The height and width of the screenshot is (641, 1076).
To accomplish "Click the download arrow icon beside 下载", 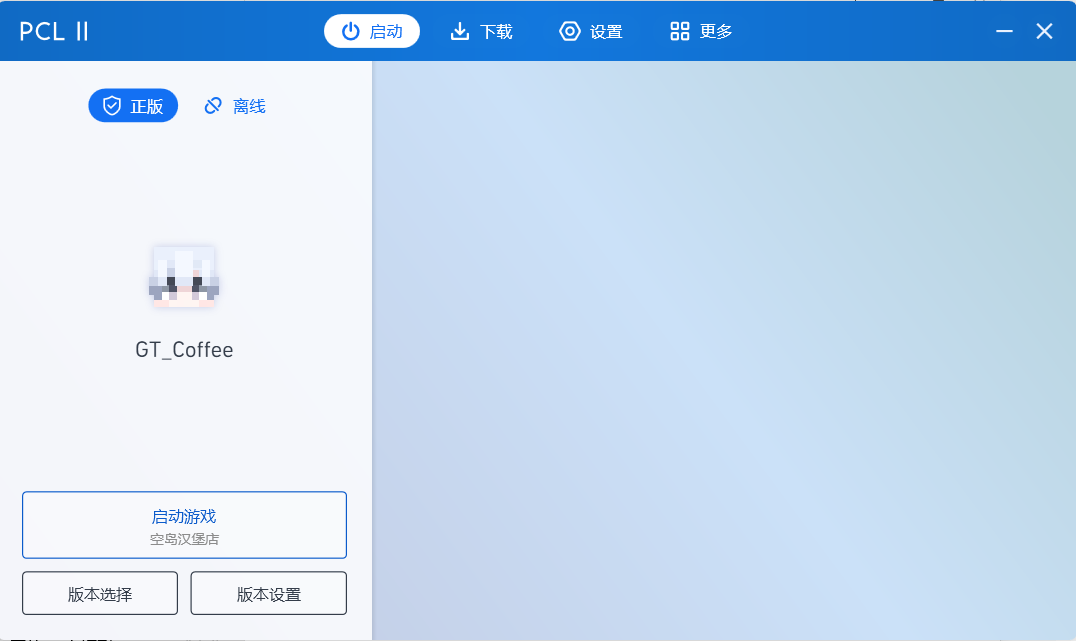I will point(460,32).
